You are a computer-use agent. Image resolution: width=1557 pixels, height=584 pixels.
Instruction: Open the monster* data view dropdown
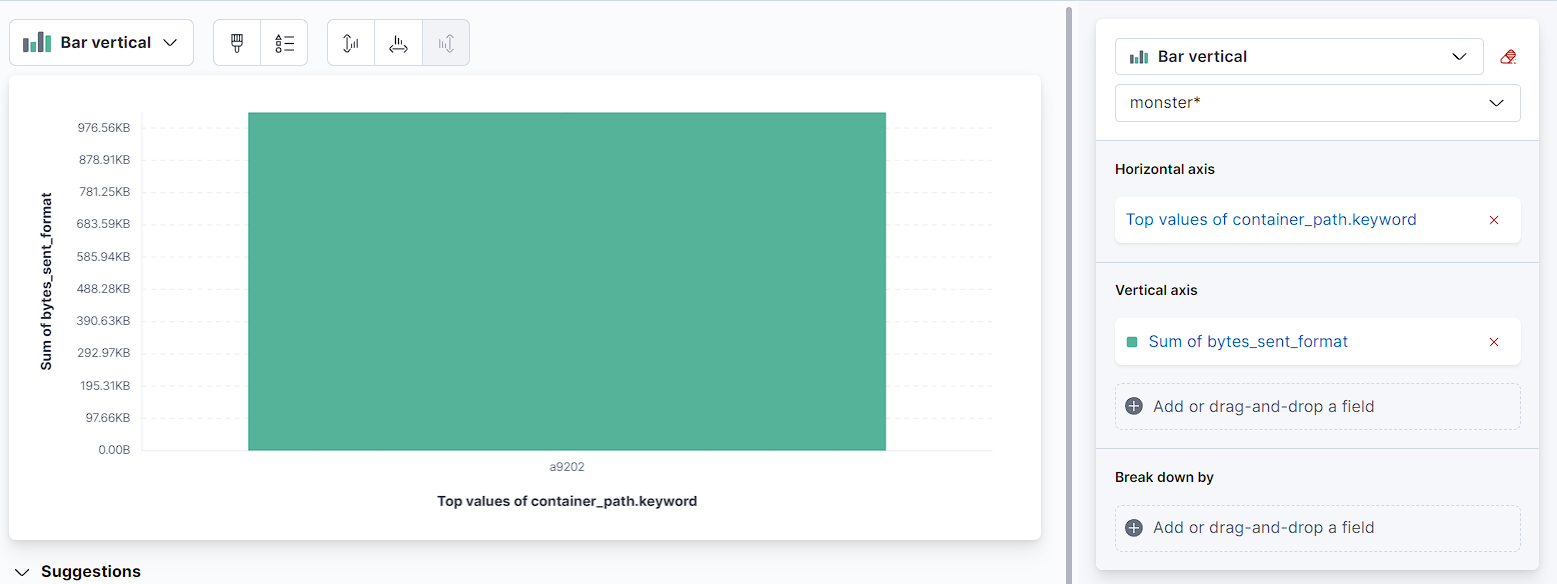pyautogui.click(x=1317, y=103)
